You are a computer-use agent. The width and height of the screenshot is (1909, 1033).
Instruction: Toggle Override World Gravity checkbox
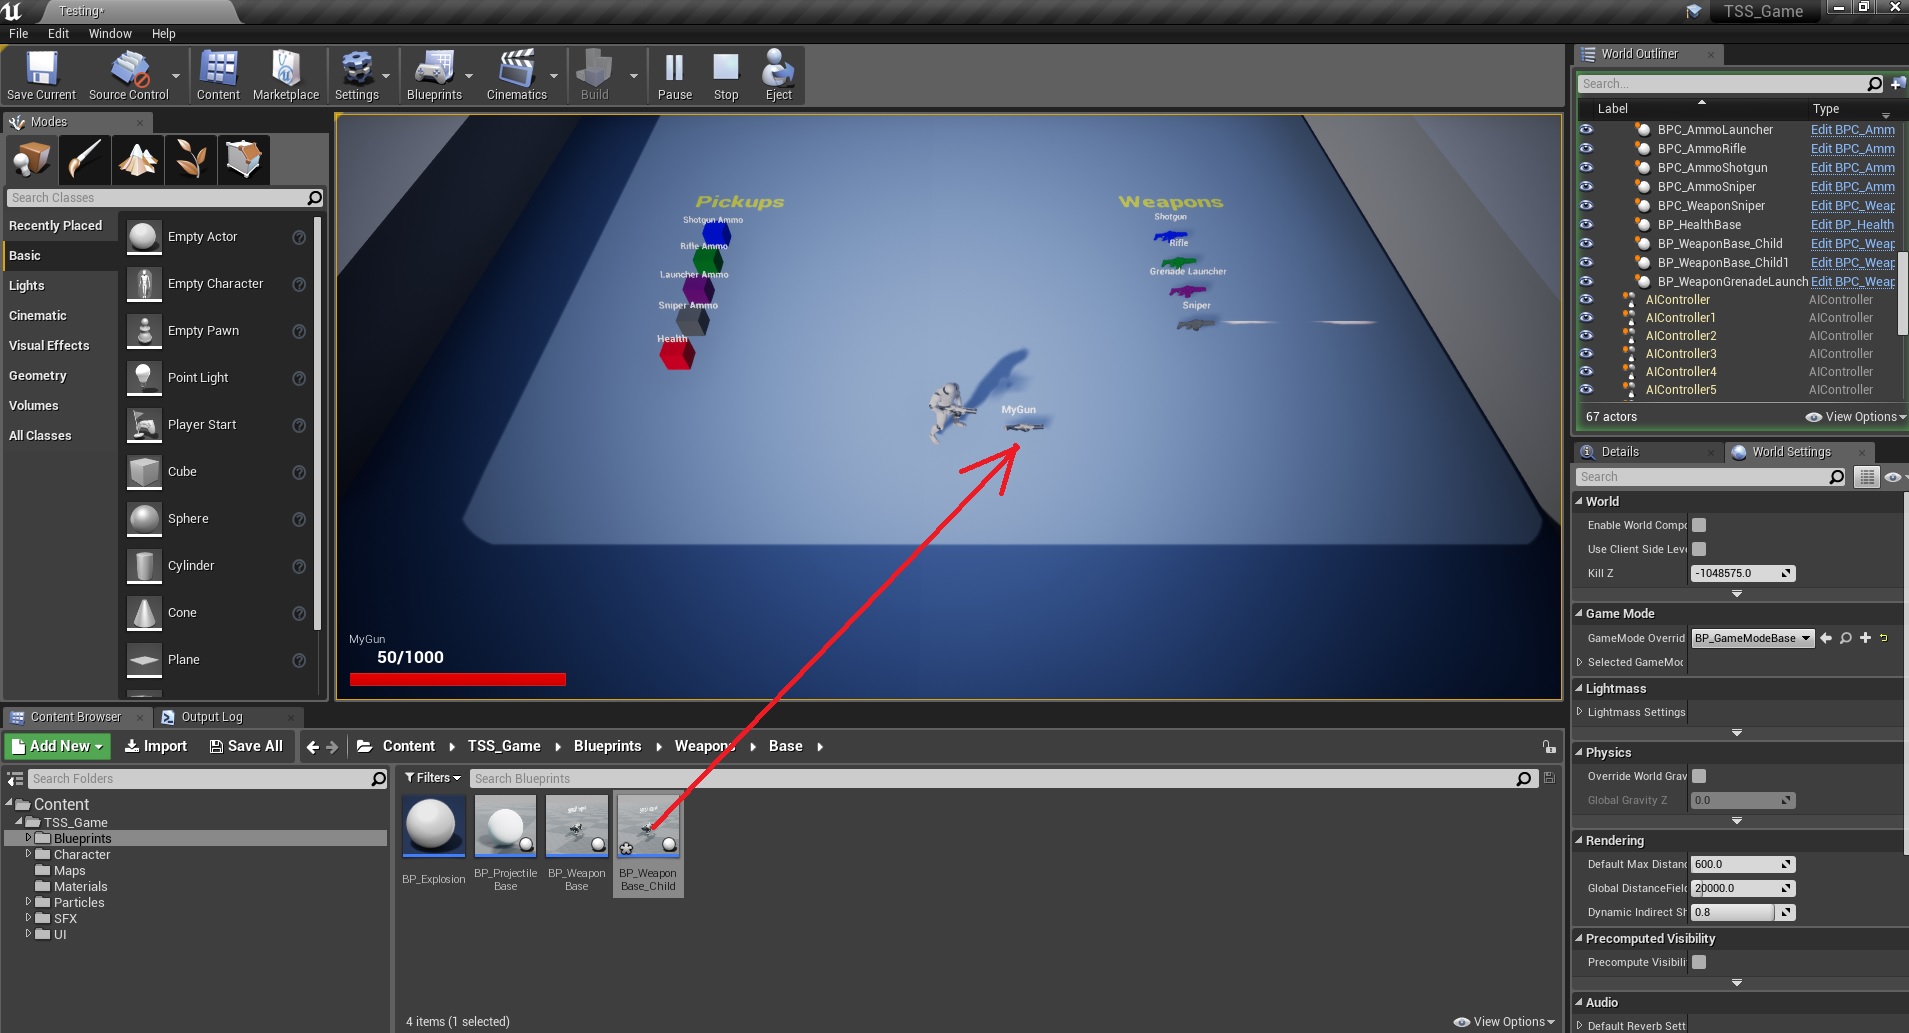[1699, 776]
